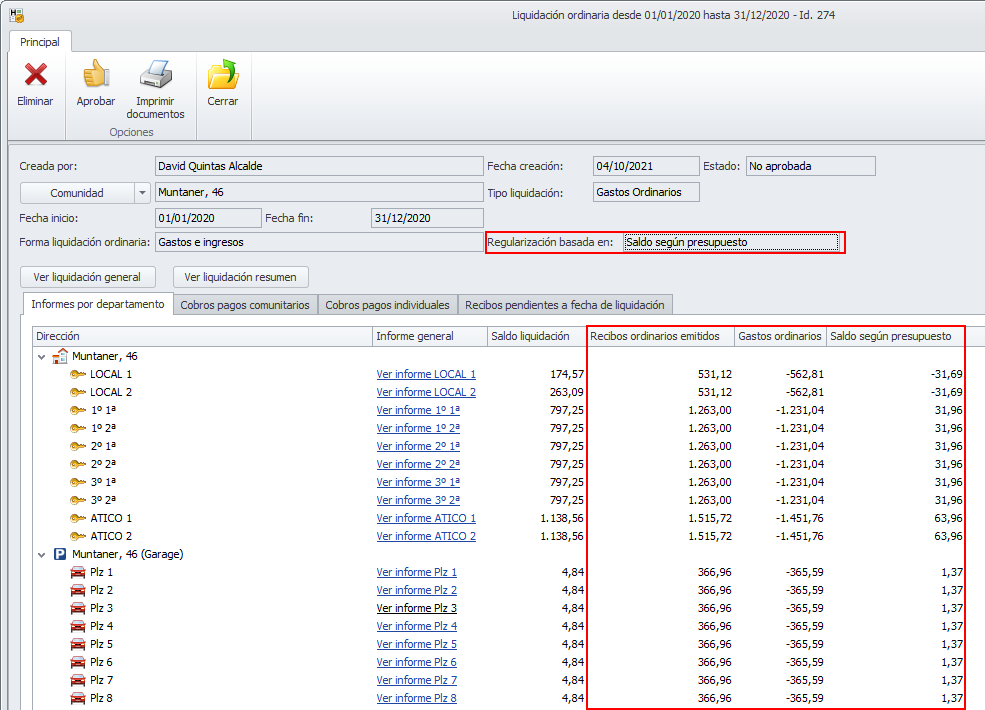985x710 pixels.
Task: Close with the Cerrar folder icon
Action: click(222, 76)
